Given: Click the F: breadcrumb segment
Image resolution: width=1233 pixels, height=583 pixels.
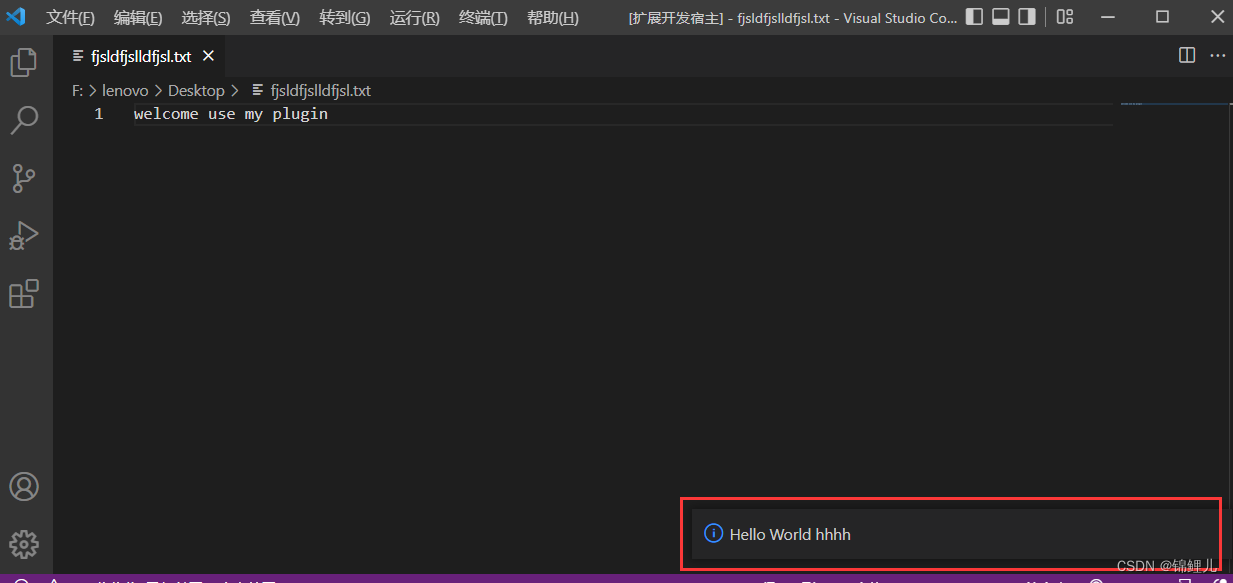Looking at the screenshot, I should (78, 90).
